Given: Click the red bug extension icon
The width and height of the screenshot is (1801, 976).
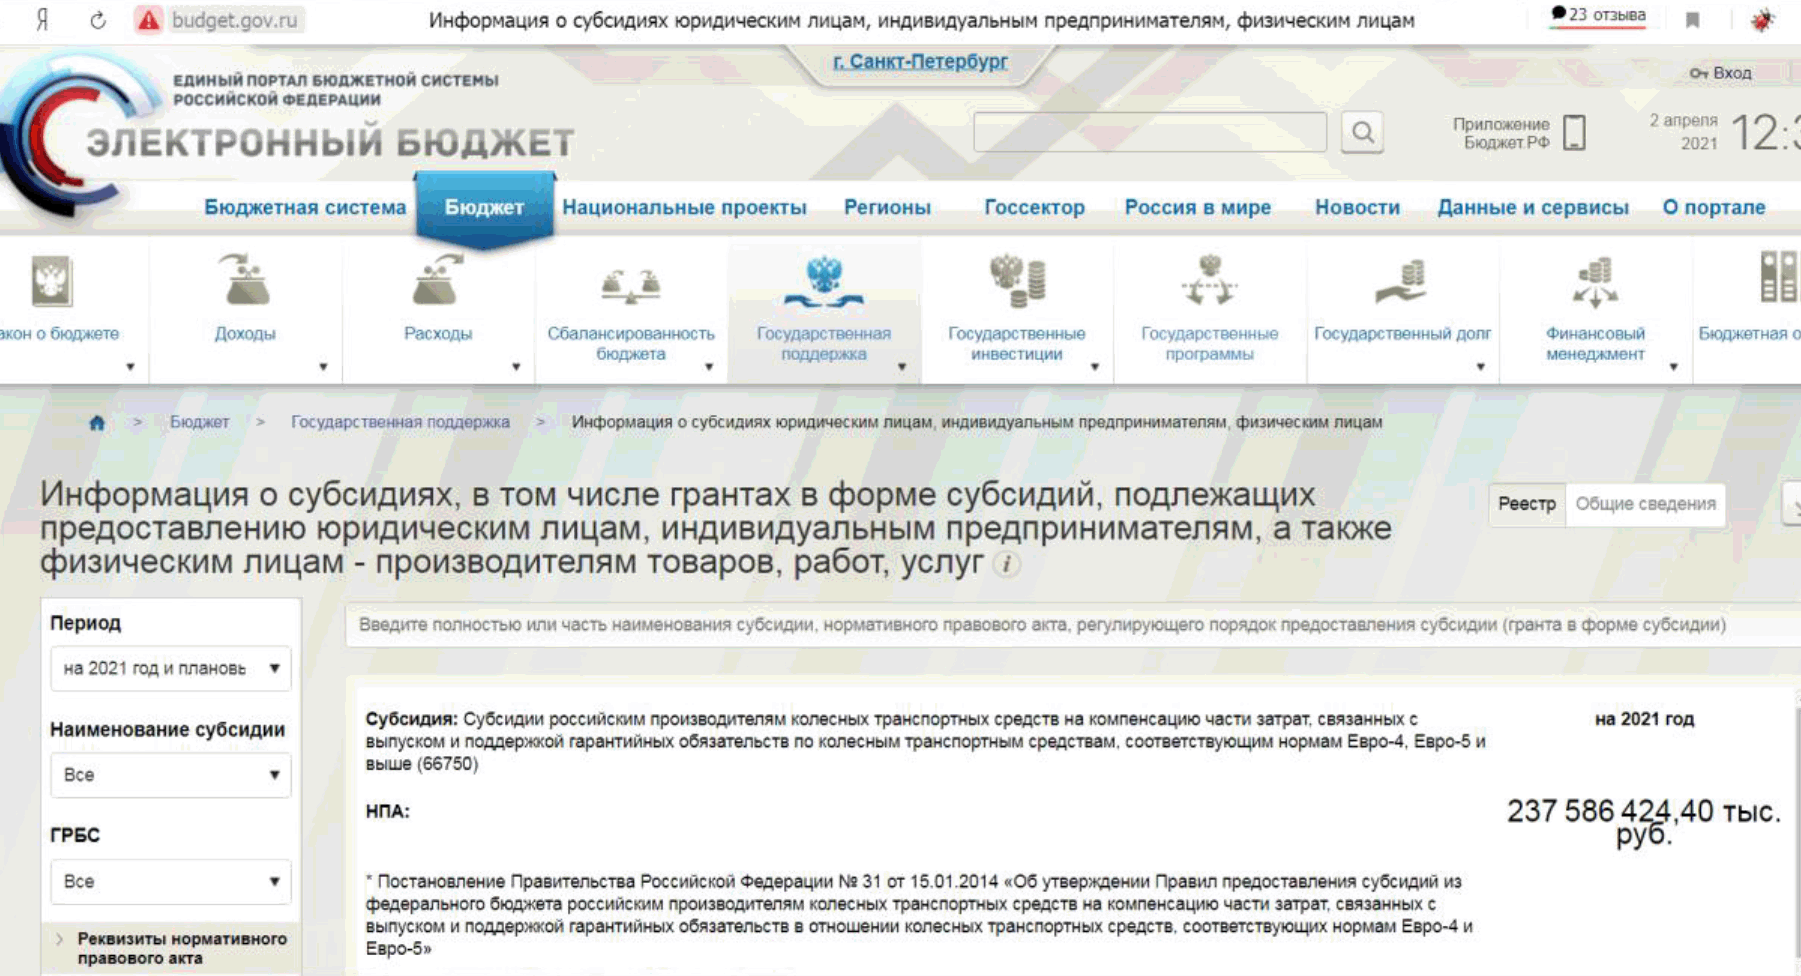Looking at the screenshot, I should click(1762, 20).
